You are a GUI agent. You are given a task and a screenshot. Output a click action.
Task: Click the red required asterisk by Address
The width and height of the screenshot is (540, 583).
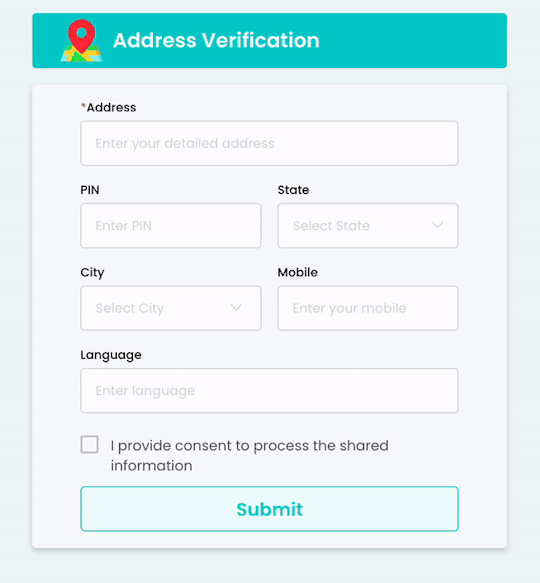coord(83,106)
